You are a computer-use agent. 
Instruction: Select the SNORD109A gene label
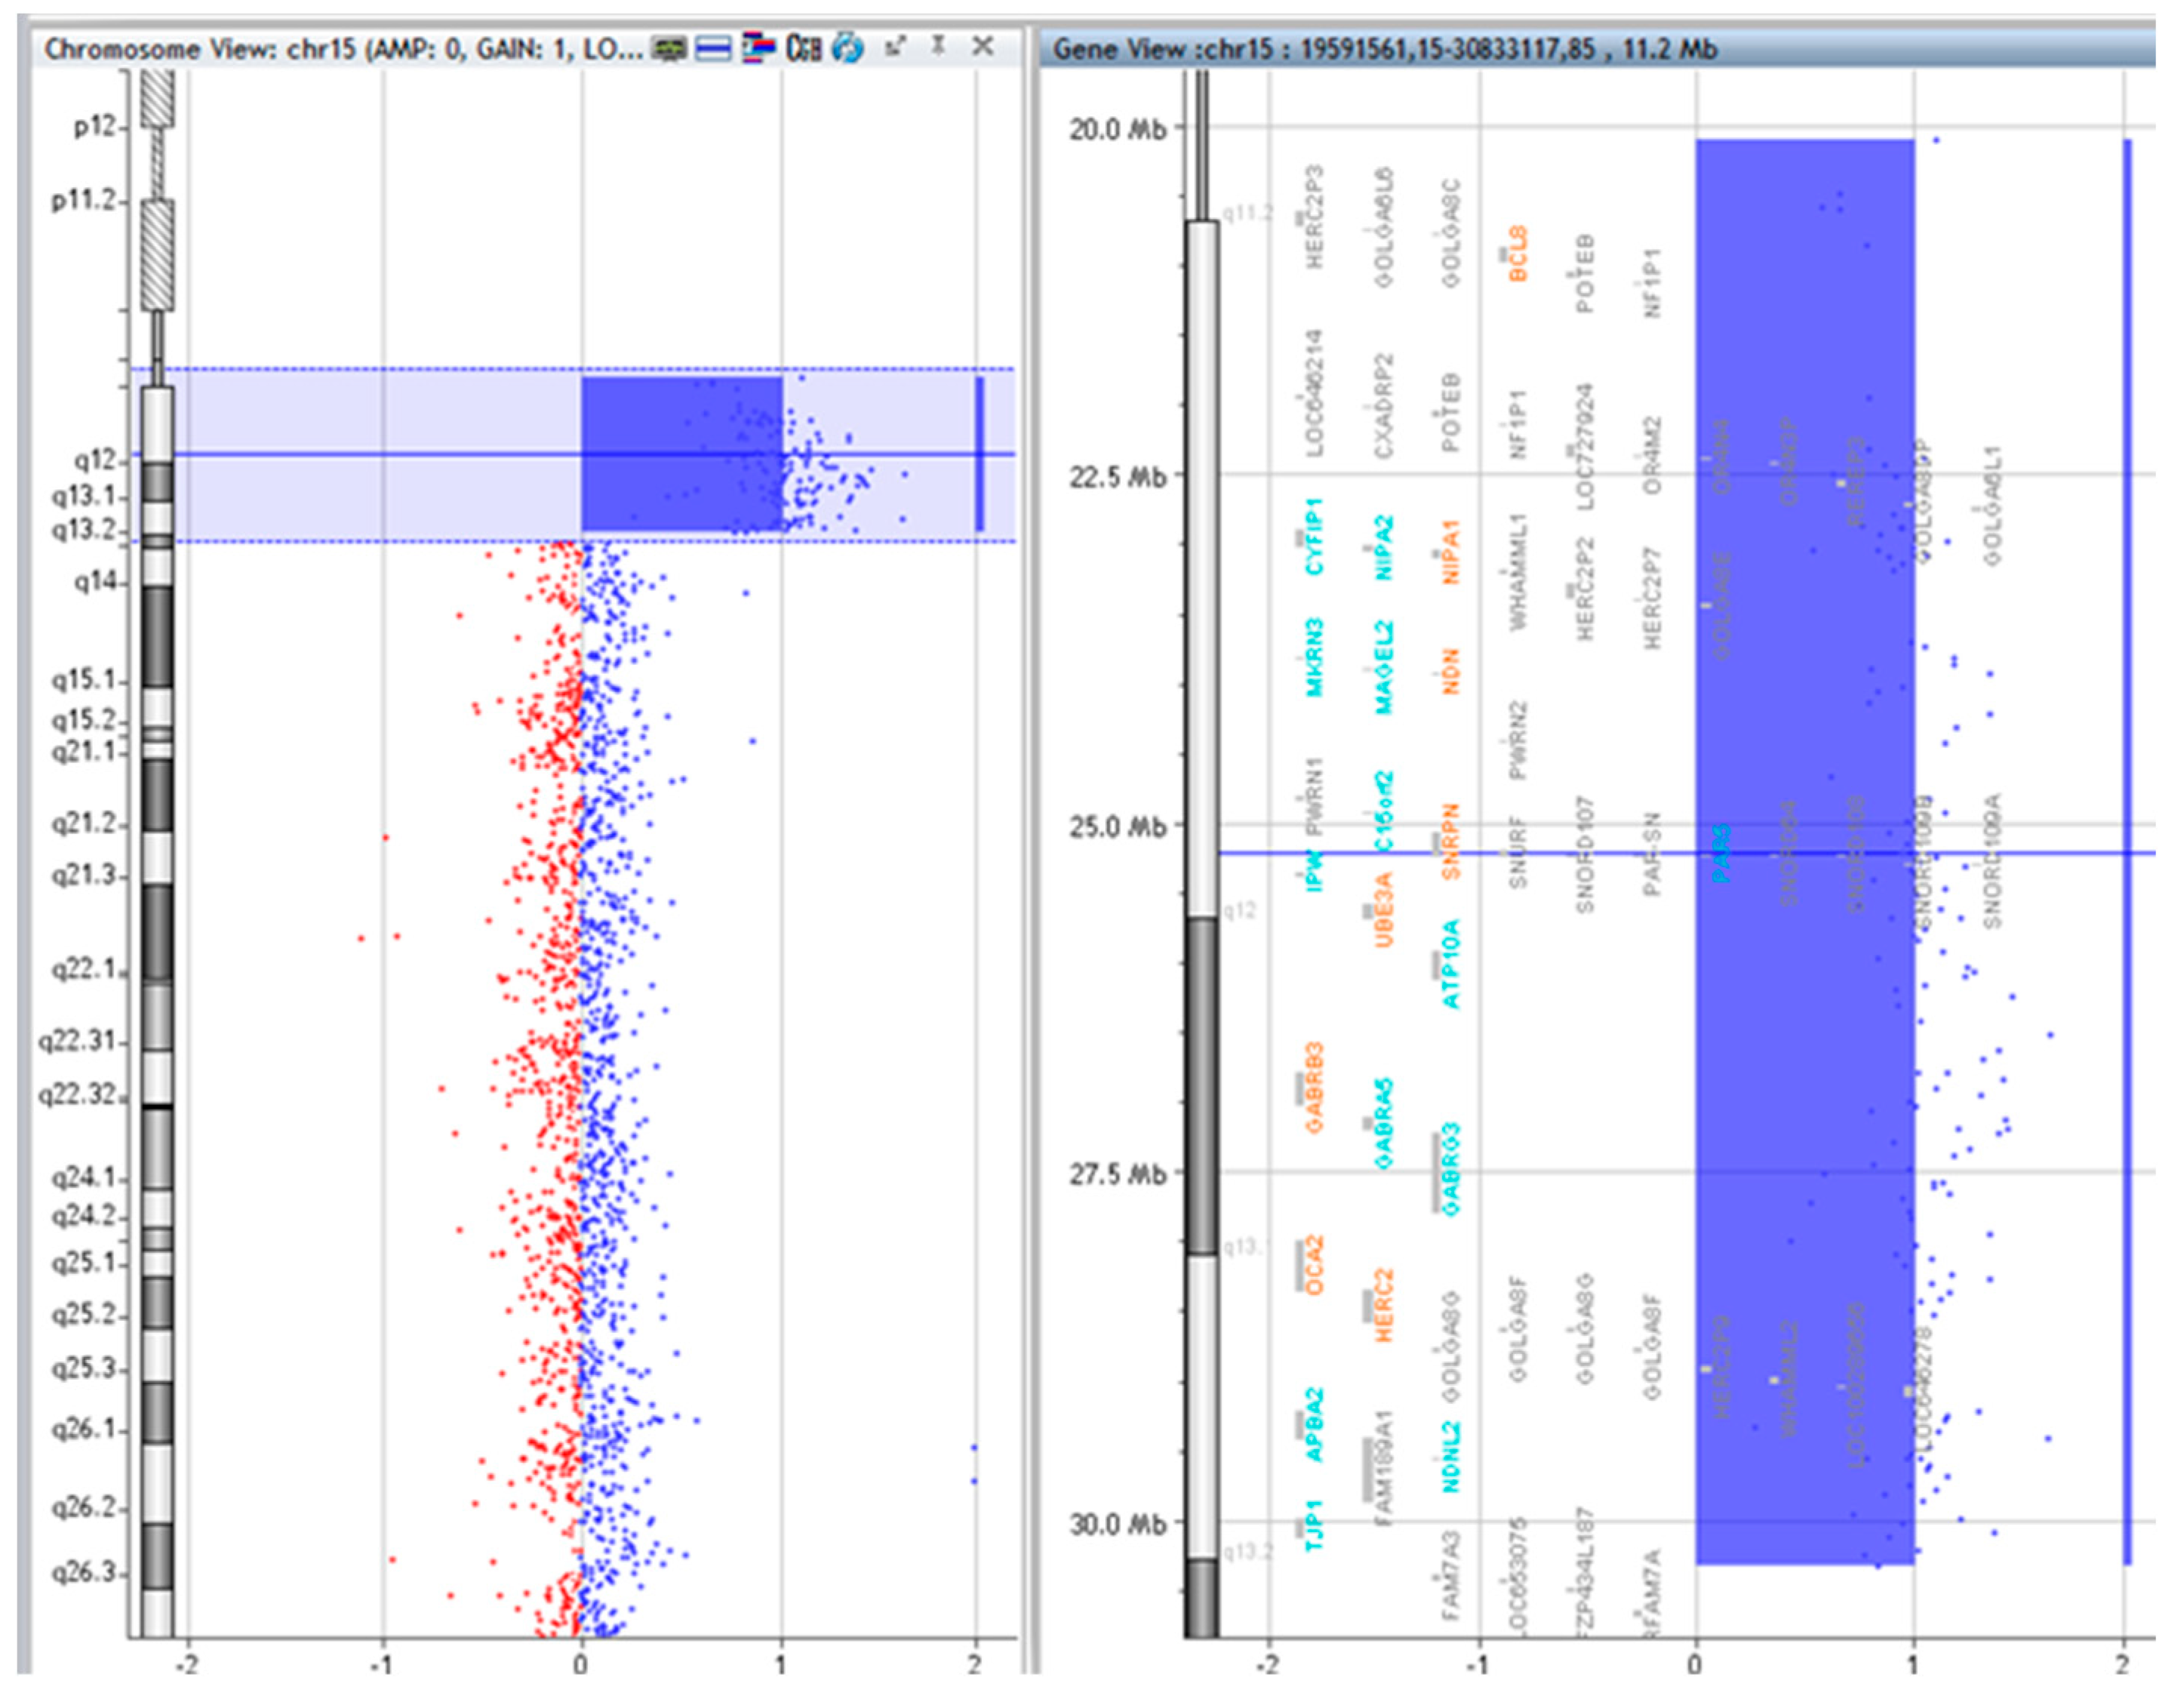[1992, 862]
